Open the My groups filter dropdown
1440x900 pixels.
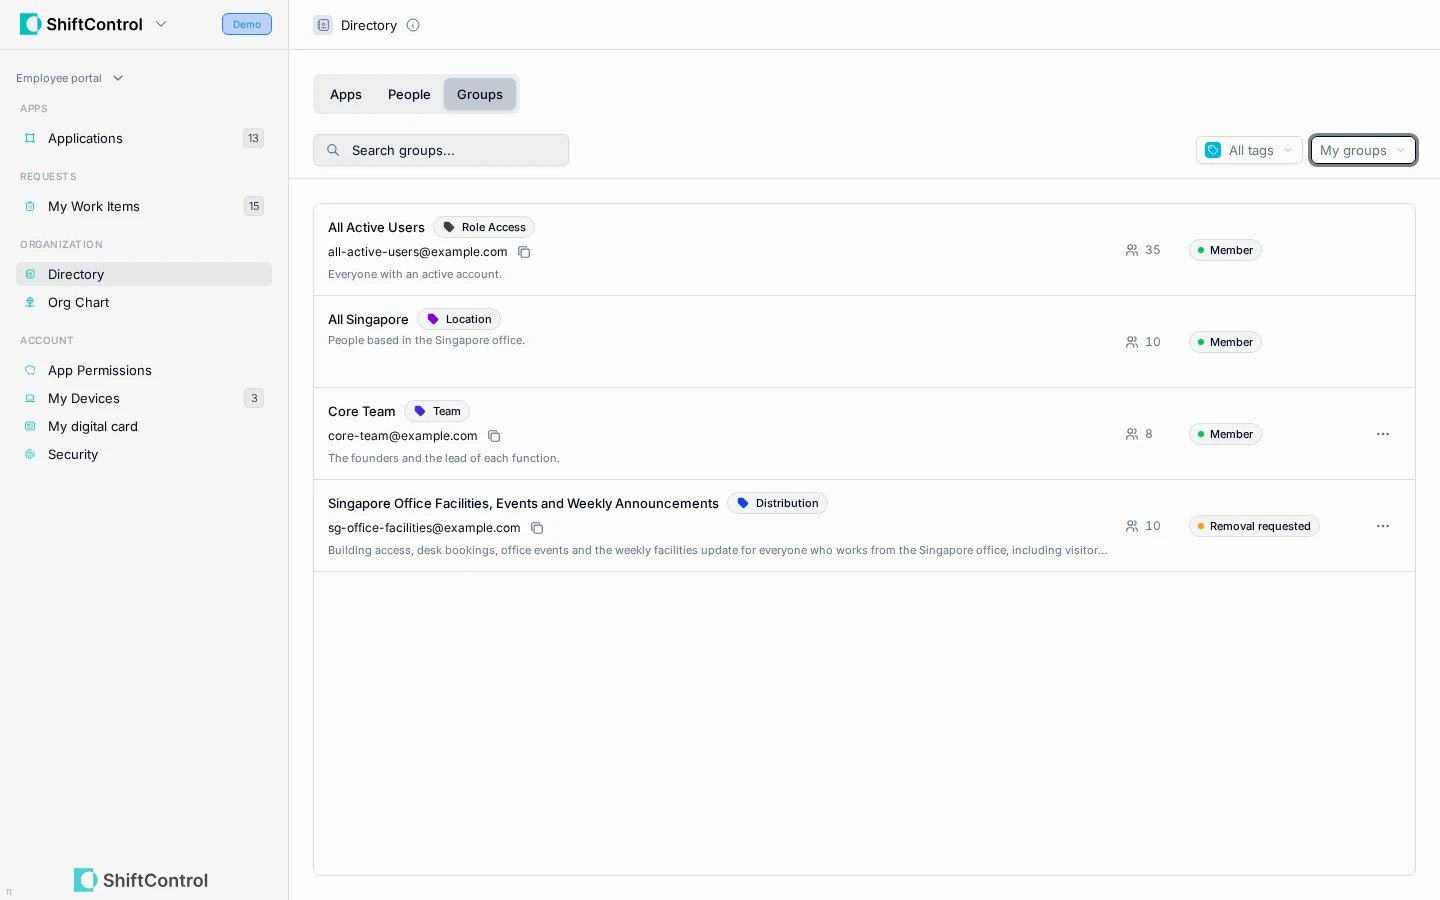(x=1363, y=150)
